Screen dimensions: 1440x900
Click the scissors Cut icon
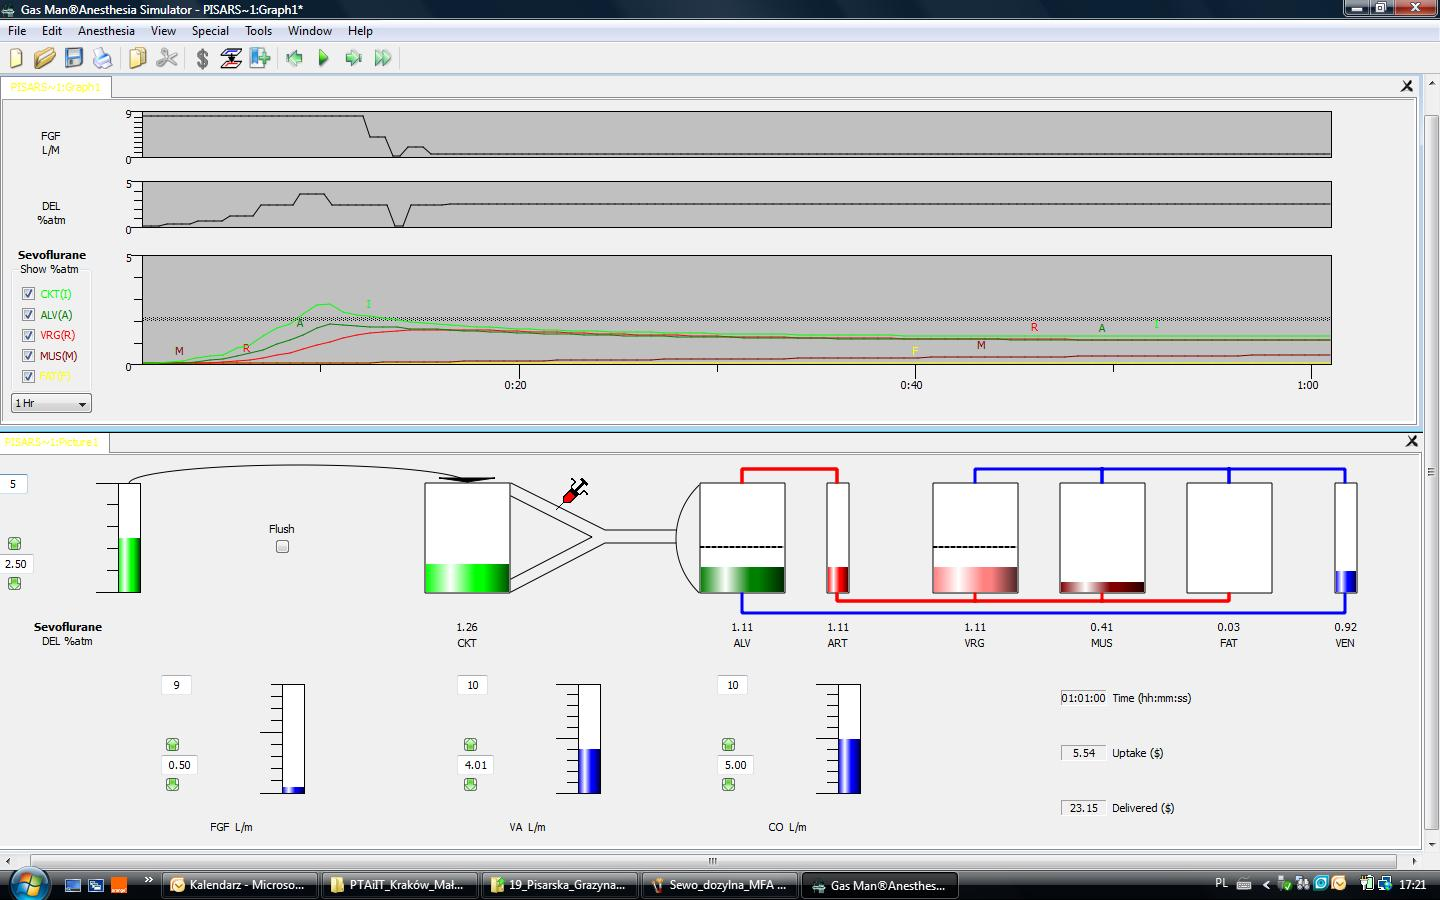pyautogui.click(x=167, y=59)
